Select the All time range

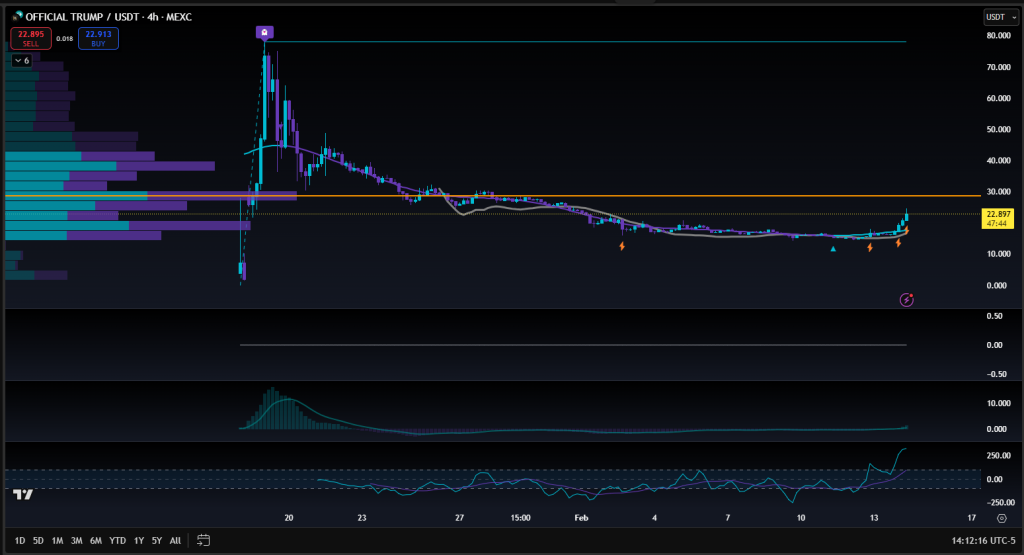[x=175, y=541]
